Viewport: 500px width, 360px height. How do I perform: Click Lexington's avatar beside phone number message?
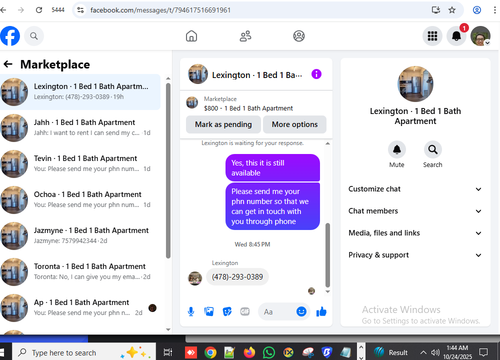pos(195,278)
